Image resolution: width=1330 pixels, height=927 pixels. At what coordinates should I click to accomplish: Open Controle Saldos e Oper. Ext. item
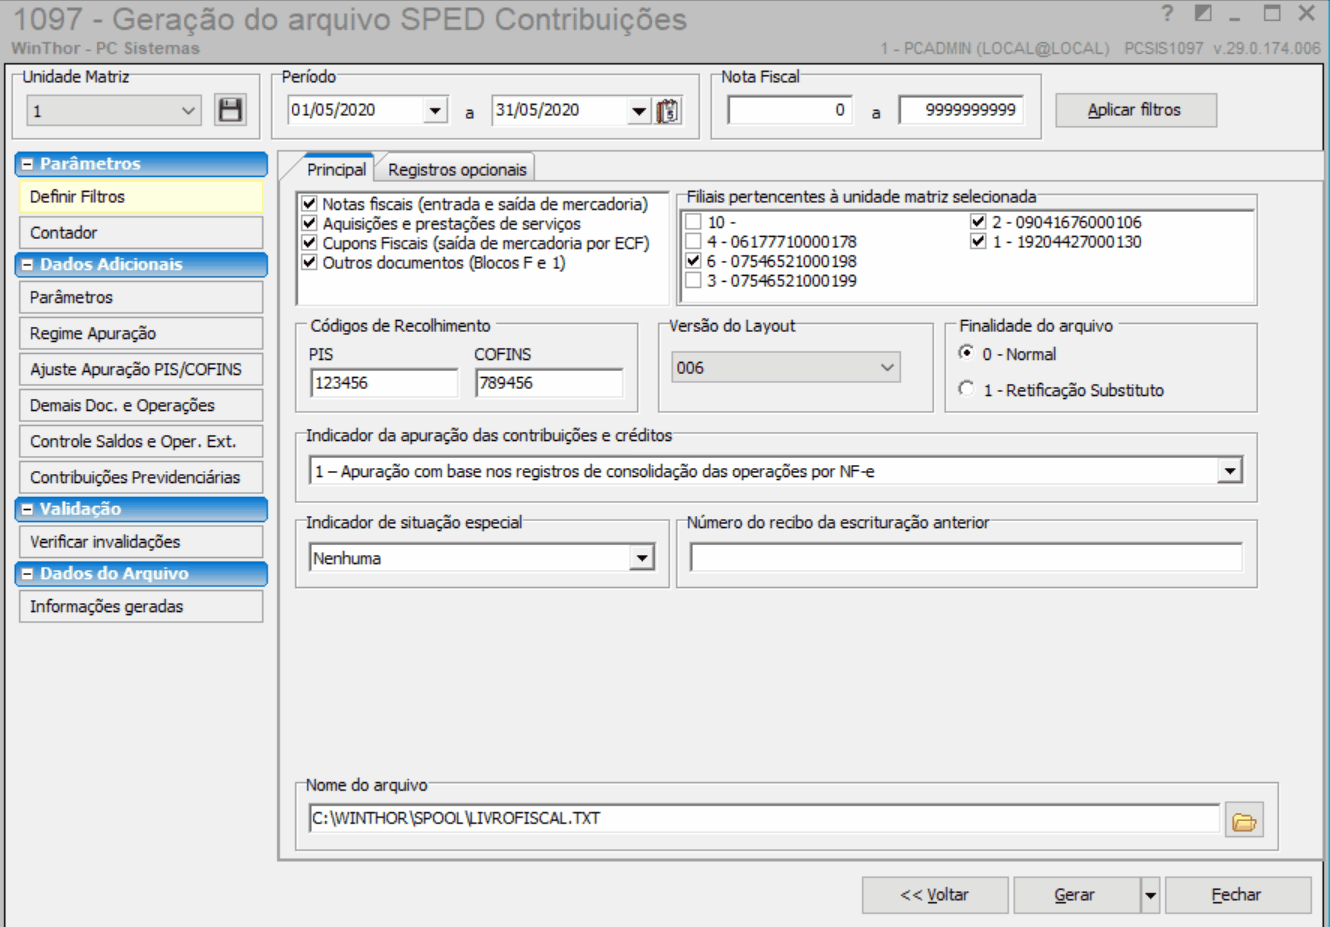141,442
